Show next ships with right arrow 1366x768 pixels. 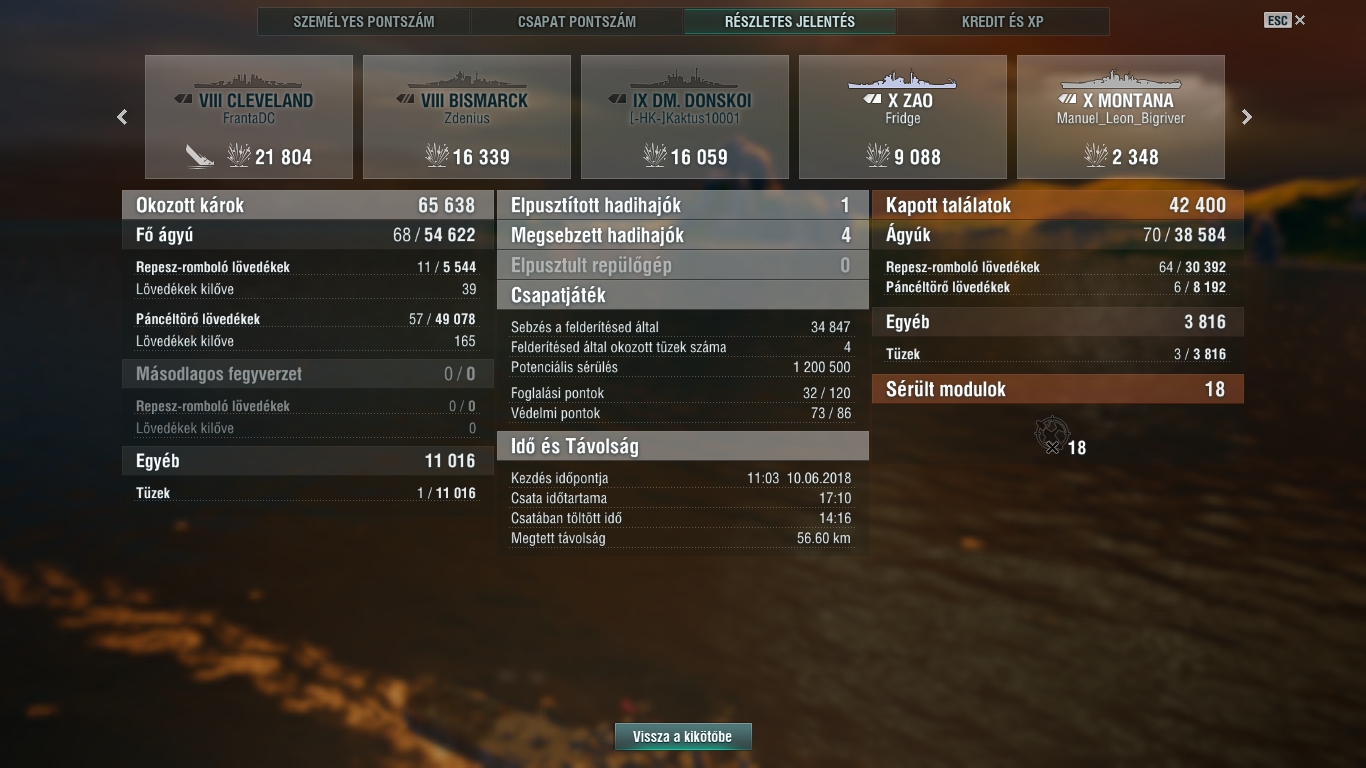pos(1246,117)
